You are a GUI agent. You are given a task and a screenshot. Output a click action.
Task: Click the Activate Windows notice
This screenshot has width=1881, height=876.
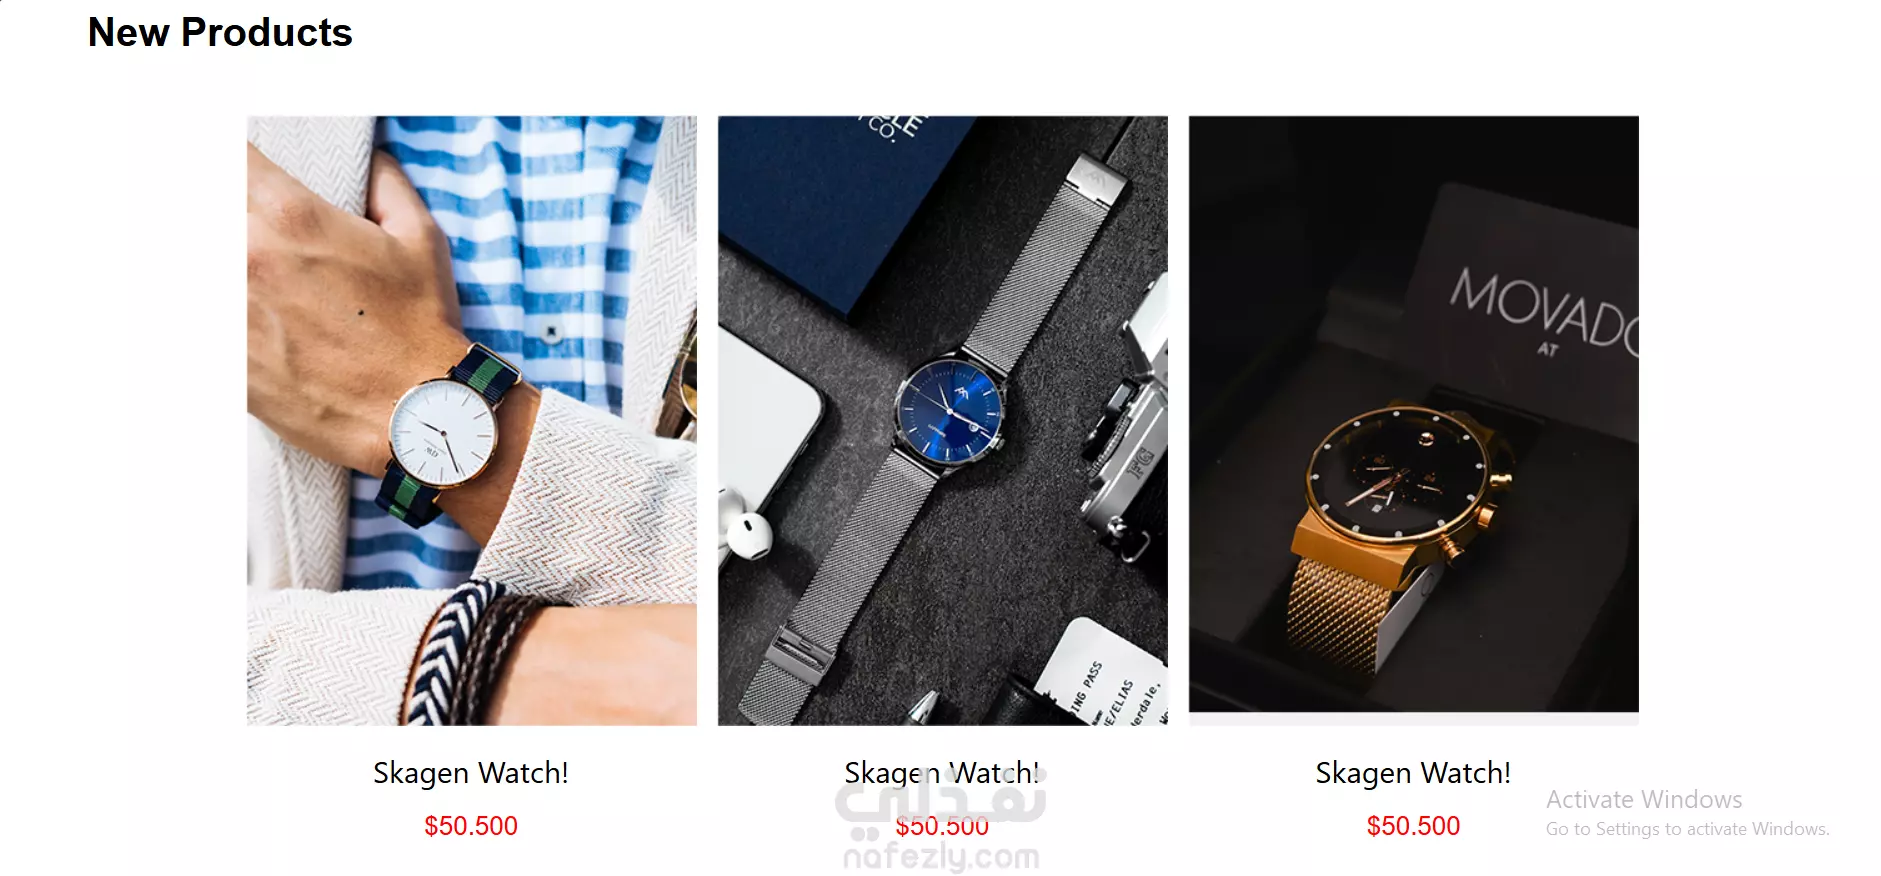[1644, 800]
